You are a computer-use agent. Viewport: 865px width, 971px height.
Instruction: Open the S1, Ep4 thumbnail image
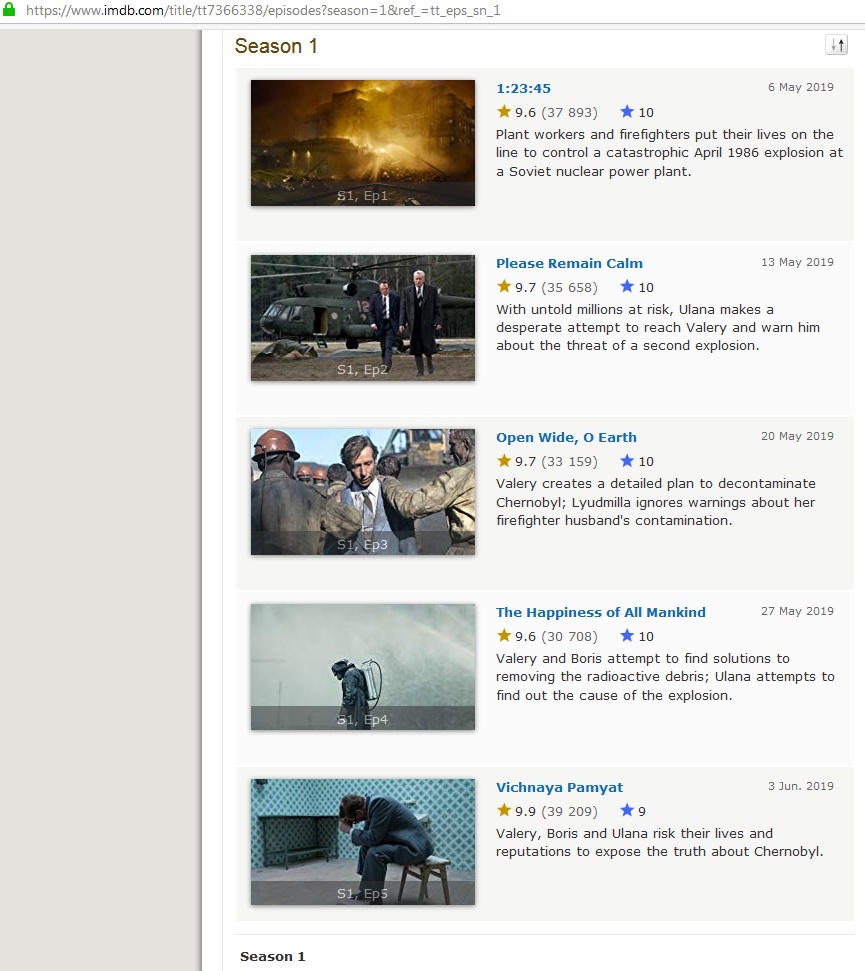(362, 666)
